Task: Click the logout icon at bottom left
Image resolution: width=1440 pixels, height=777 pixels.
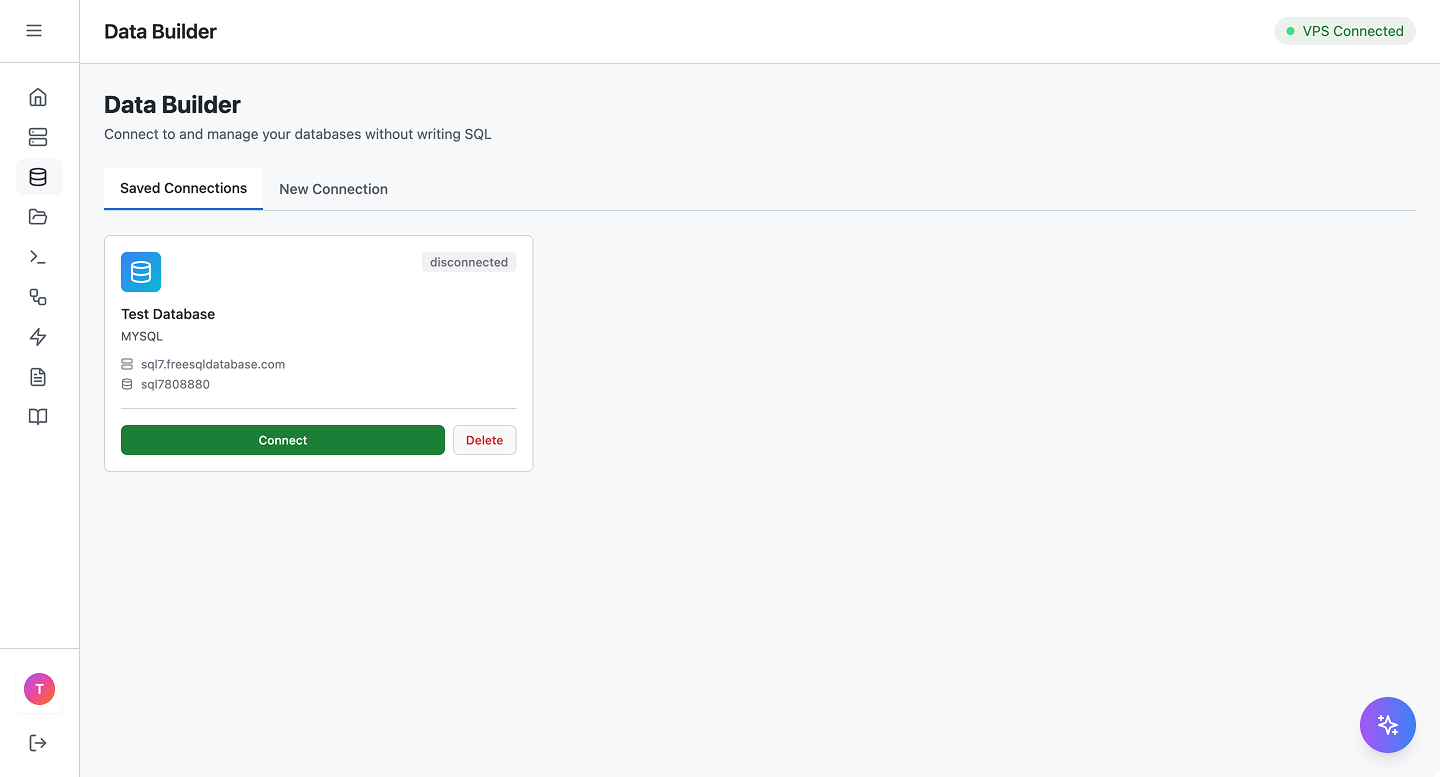Action: [x=38, y=742]
